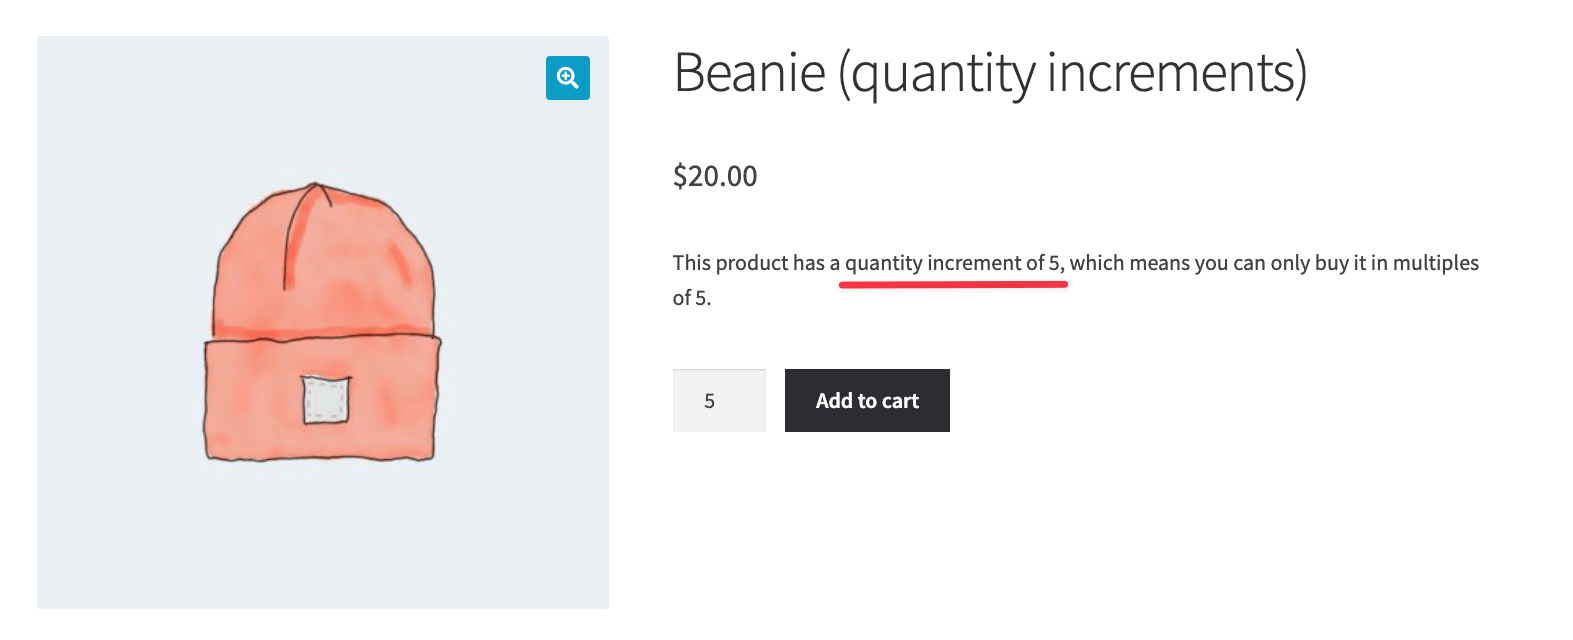Select the product description paragraph

point(1075,280)
